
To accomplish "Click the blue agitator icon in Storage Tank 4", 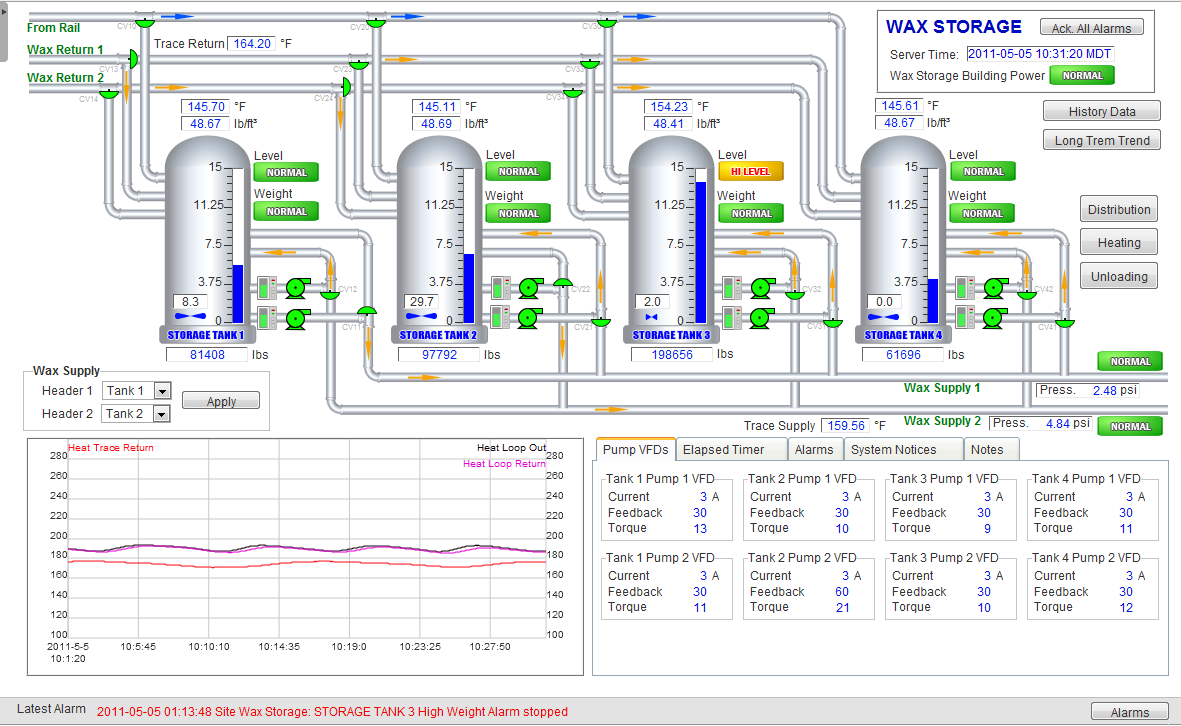I will 883,317.
